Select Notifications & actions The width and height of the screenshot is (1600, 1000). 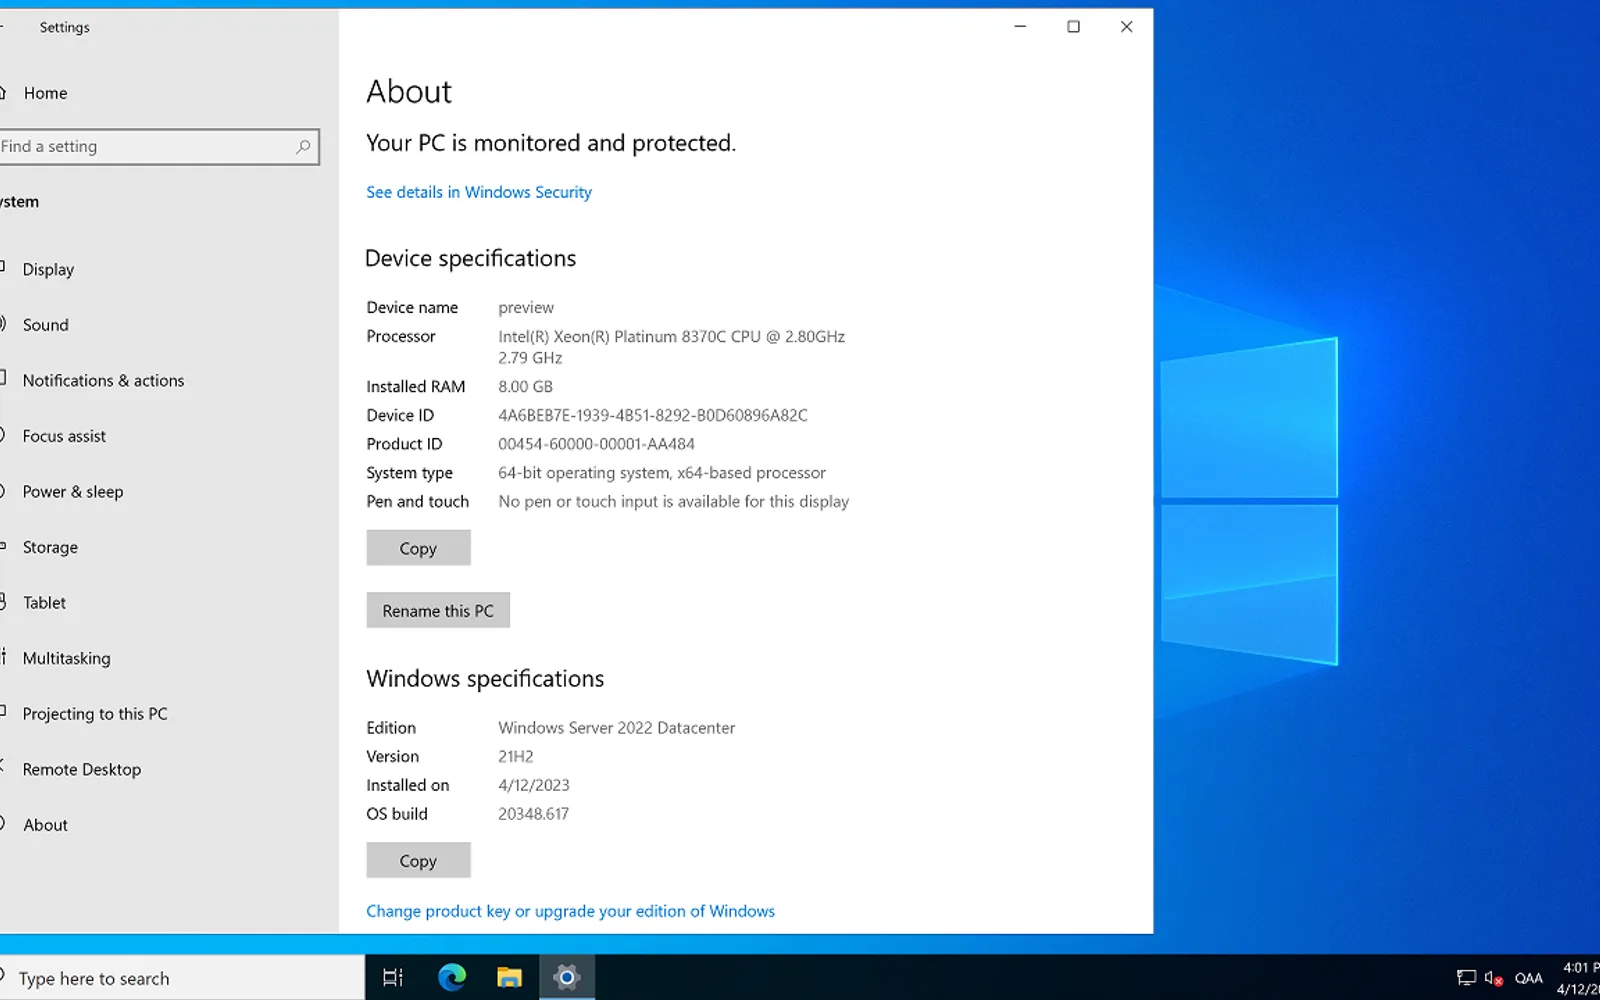(x=103, y=381)
